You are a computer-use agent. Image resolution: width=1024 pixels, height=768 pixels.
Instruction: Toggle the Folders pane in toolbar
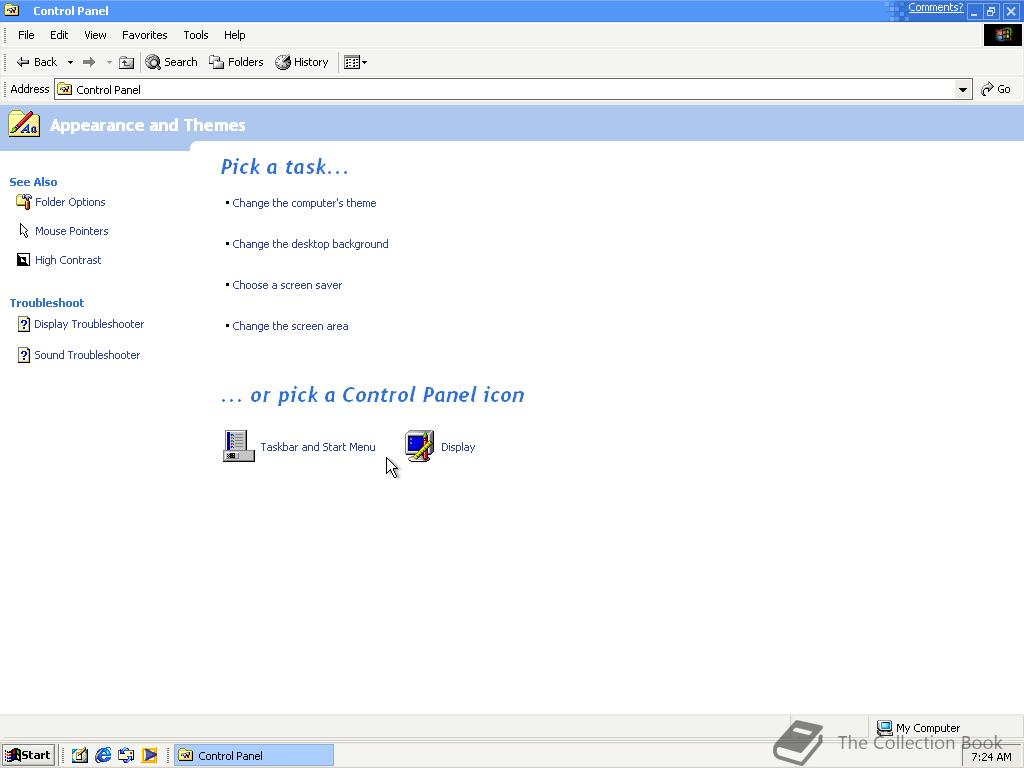tap(236, 62)
